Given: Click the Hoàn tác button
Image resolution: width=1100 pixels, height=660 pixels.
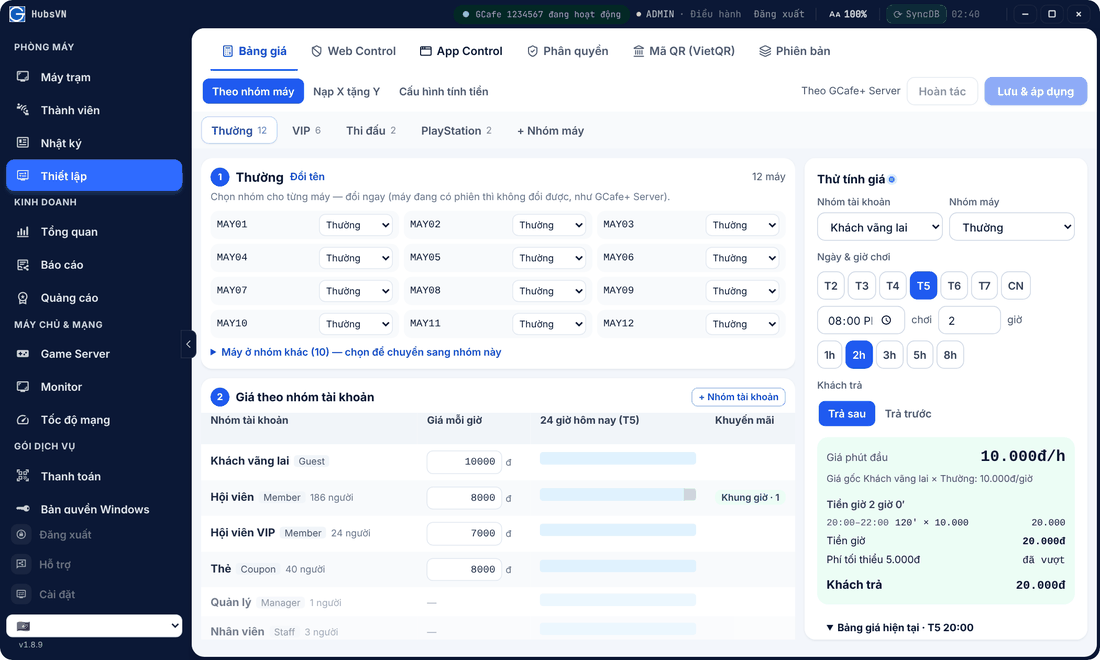Looking at the screenshot, I should click(x=942, y=91).
